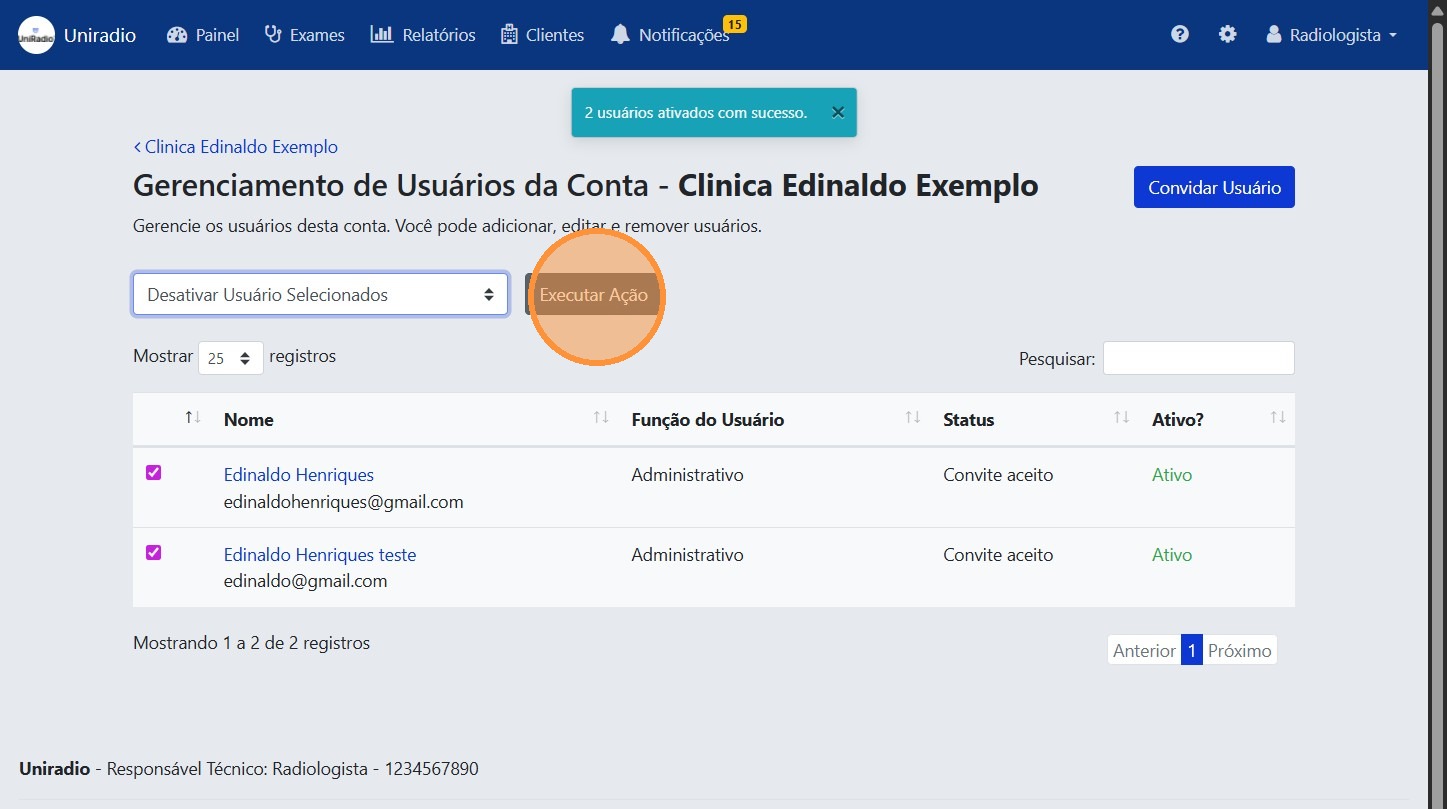Click the Convidar Usuário button
This screenshot has width=1447, height=809.
[x=1213, y=187]
